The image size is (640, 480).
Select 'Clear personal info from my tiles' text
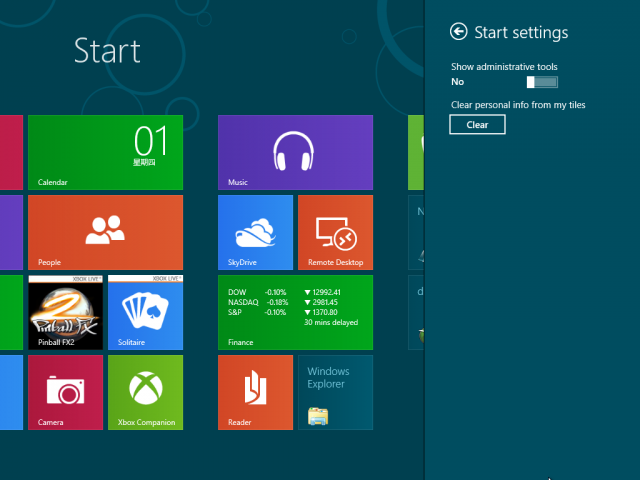518,105
